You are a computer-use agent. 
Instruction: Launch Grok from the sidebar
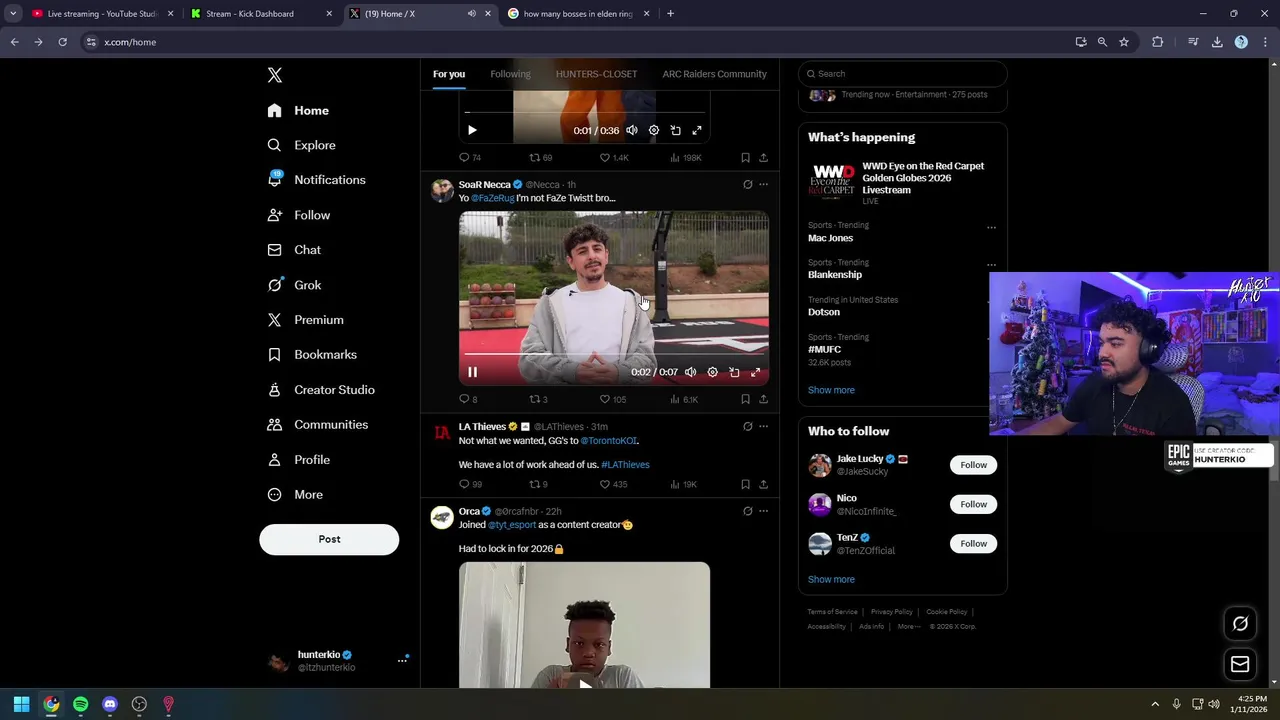pos(294,285)
